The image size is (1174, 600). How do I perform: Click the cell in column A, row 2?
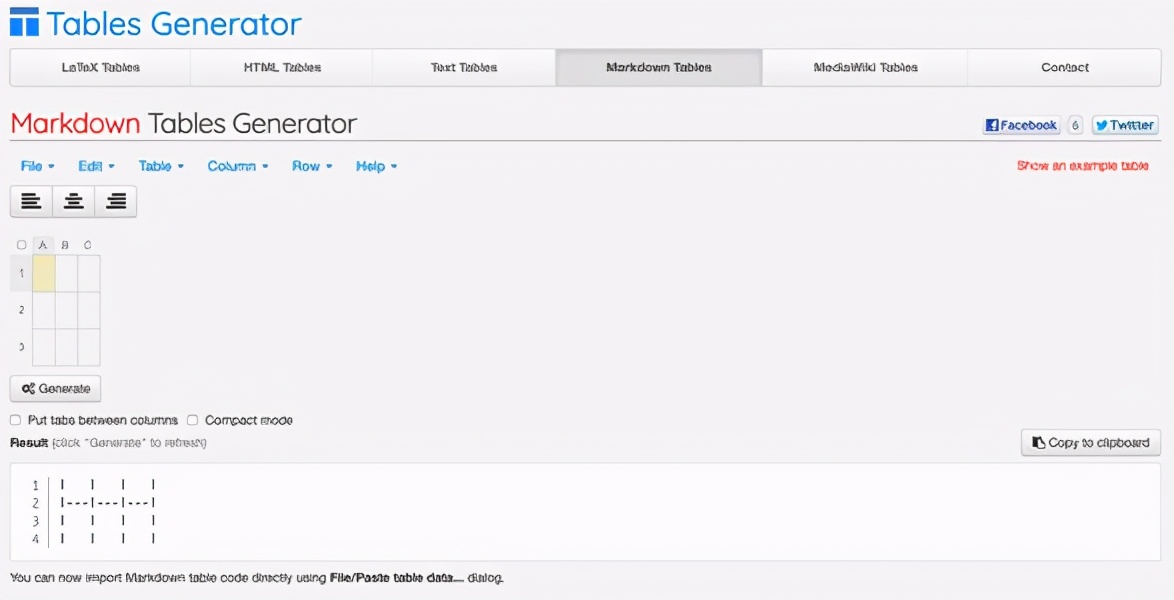43,310
